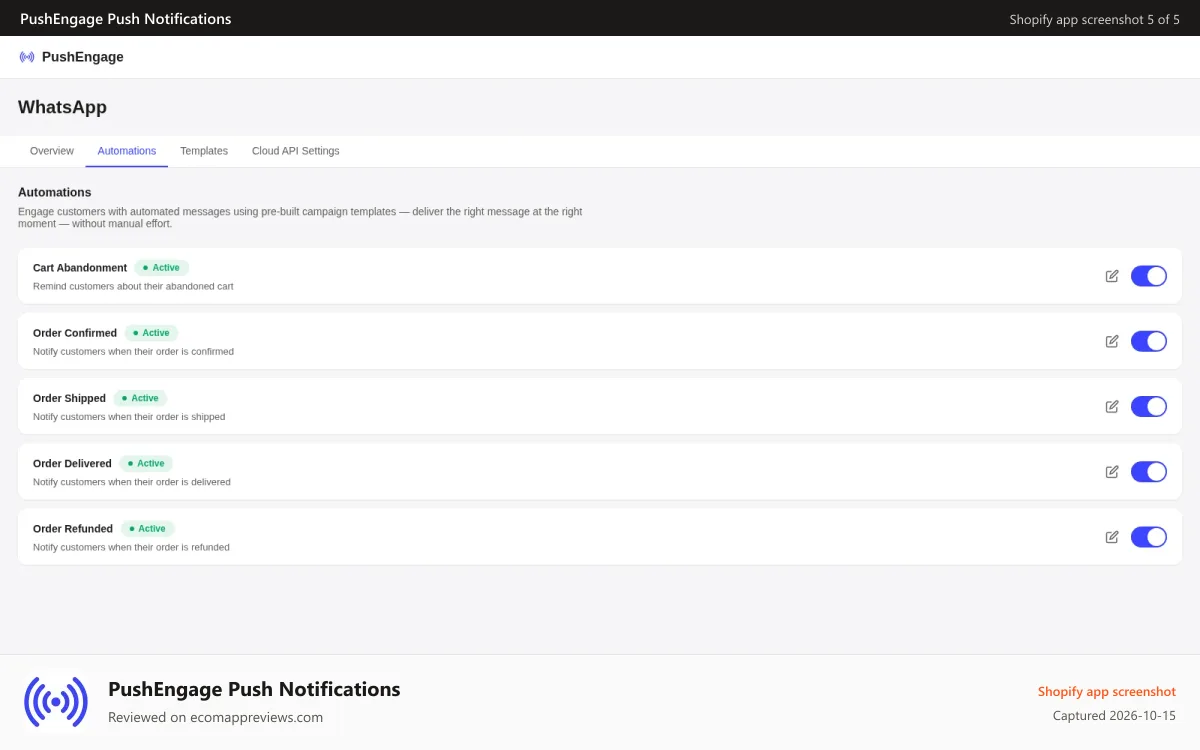Edit the Order Shipped automation
Image resolution: width=1200 pixels, height=750 pixels.
[1112, 406]
